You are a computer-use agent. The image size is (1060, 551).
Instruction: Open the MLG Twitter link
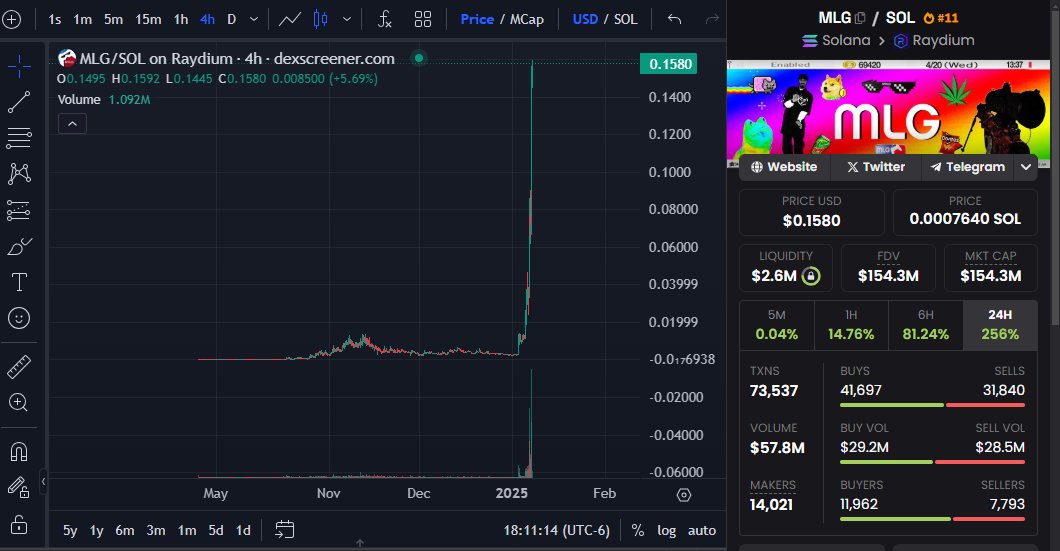876,167
